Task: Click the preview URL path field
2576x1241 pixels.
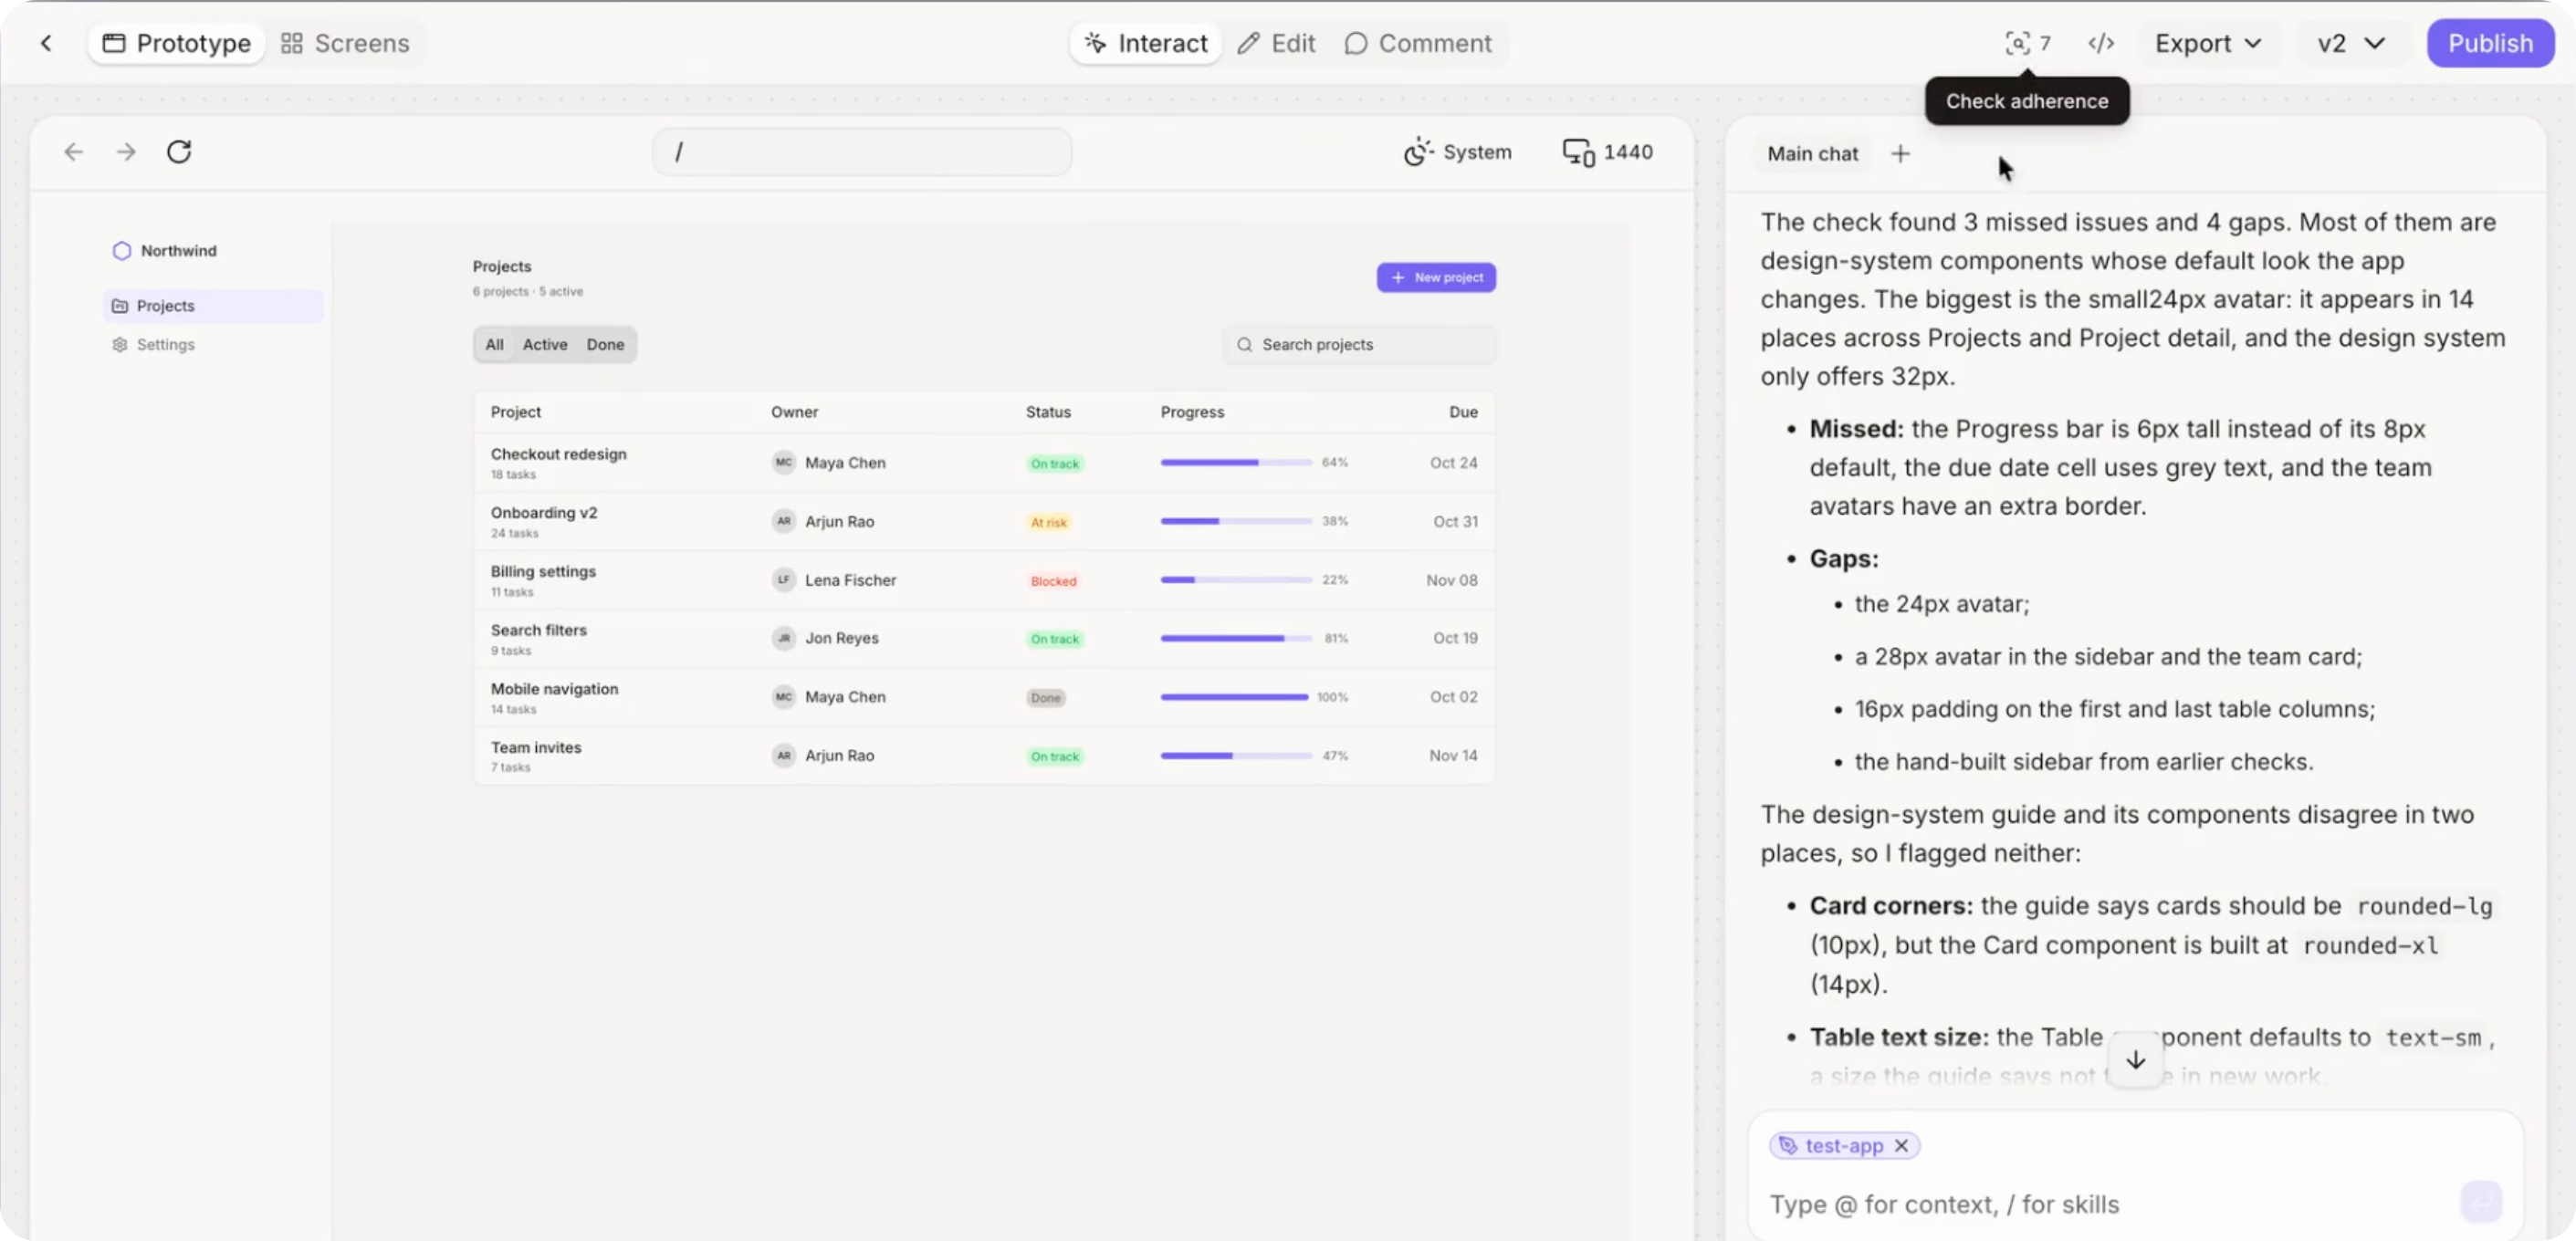Action: 862,152
